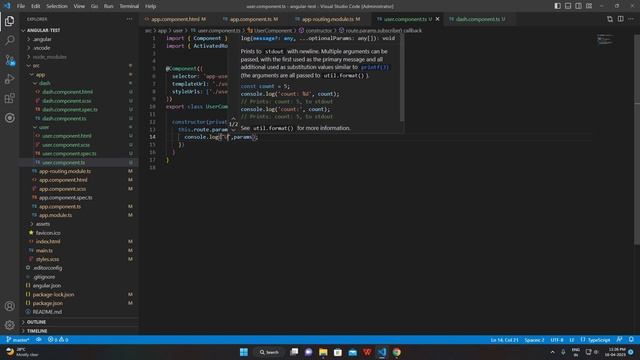The width and height of the screenshot is (640, 360).
Task: Open angular.json file
Action: pyautogui.click(x=47, y=285)
